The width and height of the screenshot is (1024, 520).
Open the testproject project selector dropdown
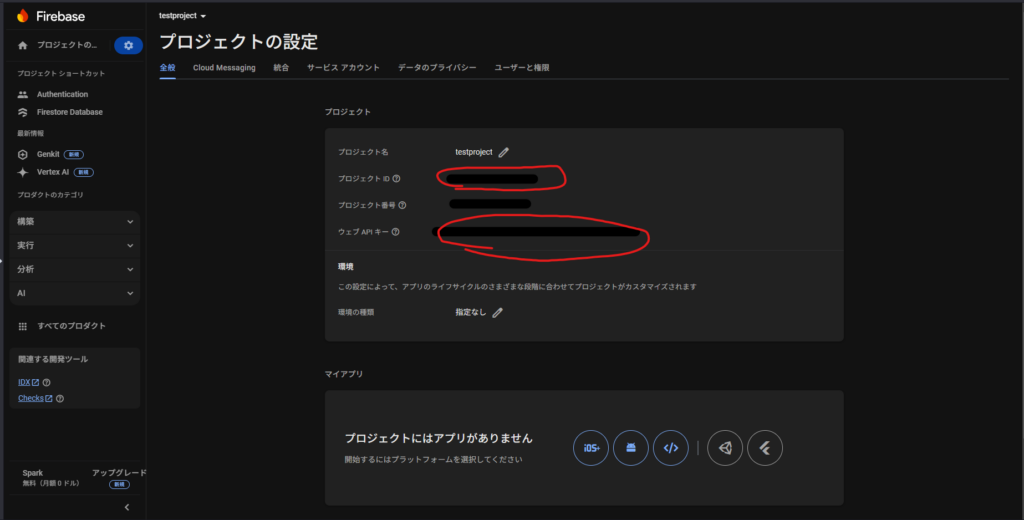(x=182, y=16)
